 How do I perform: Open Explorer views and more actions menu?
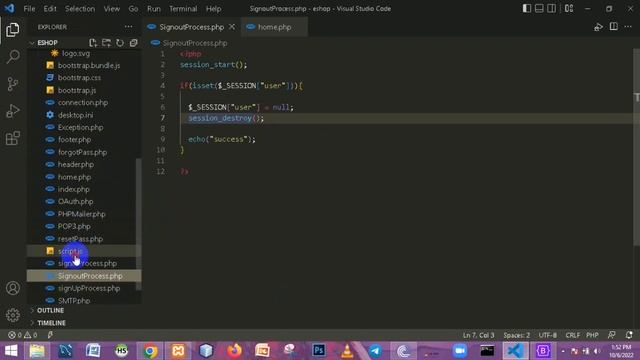(x=129, y=27)
